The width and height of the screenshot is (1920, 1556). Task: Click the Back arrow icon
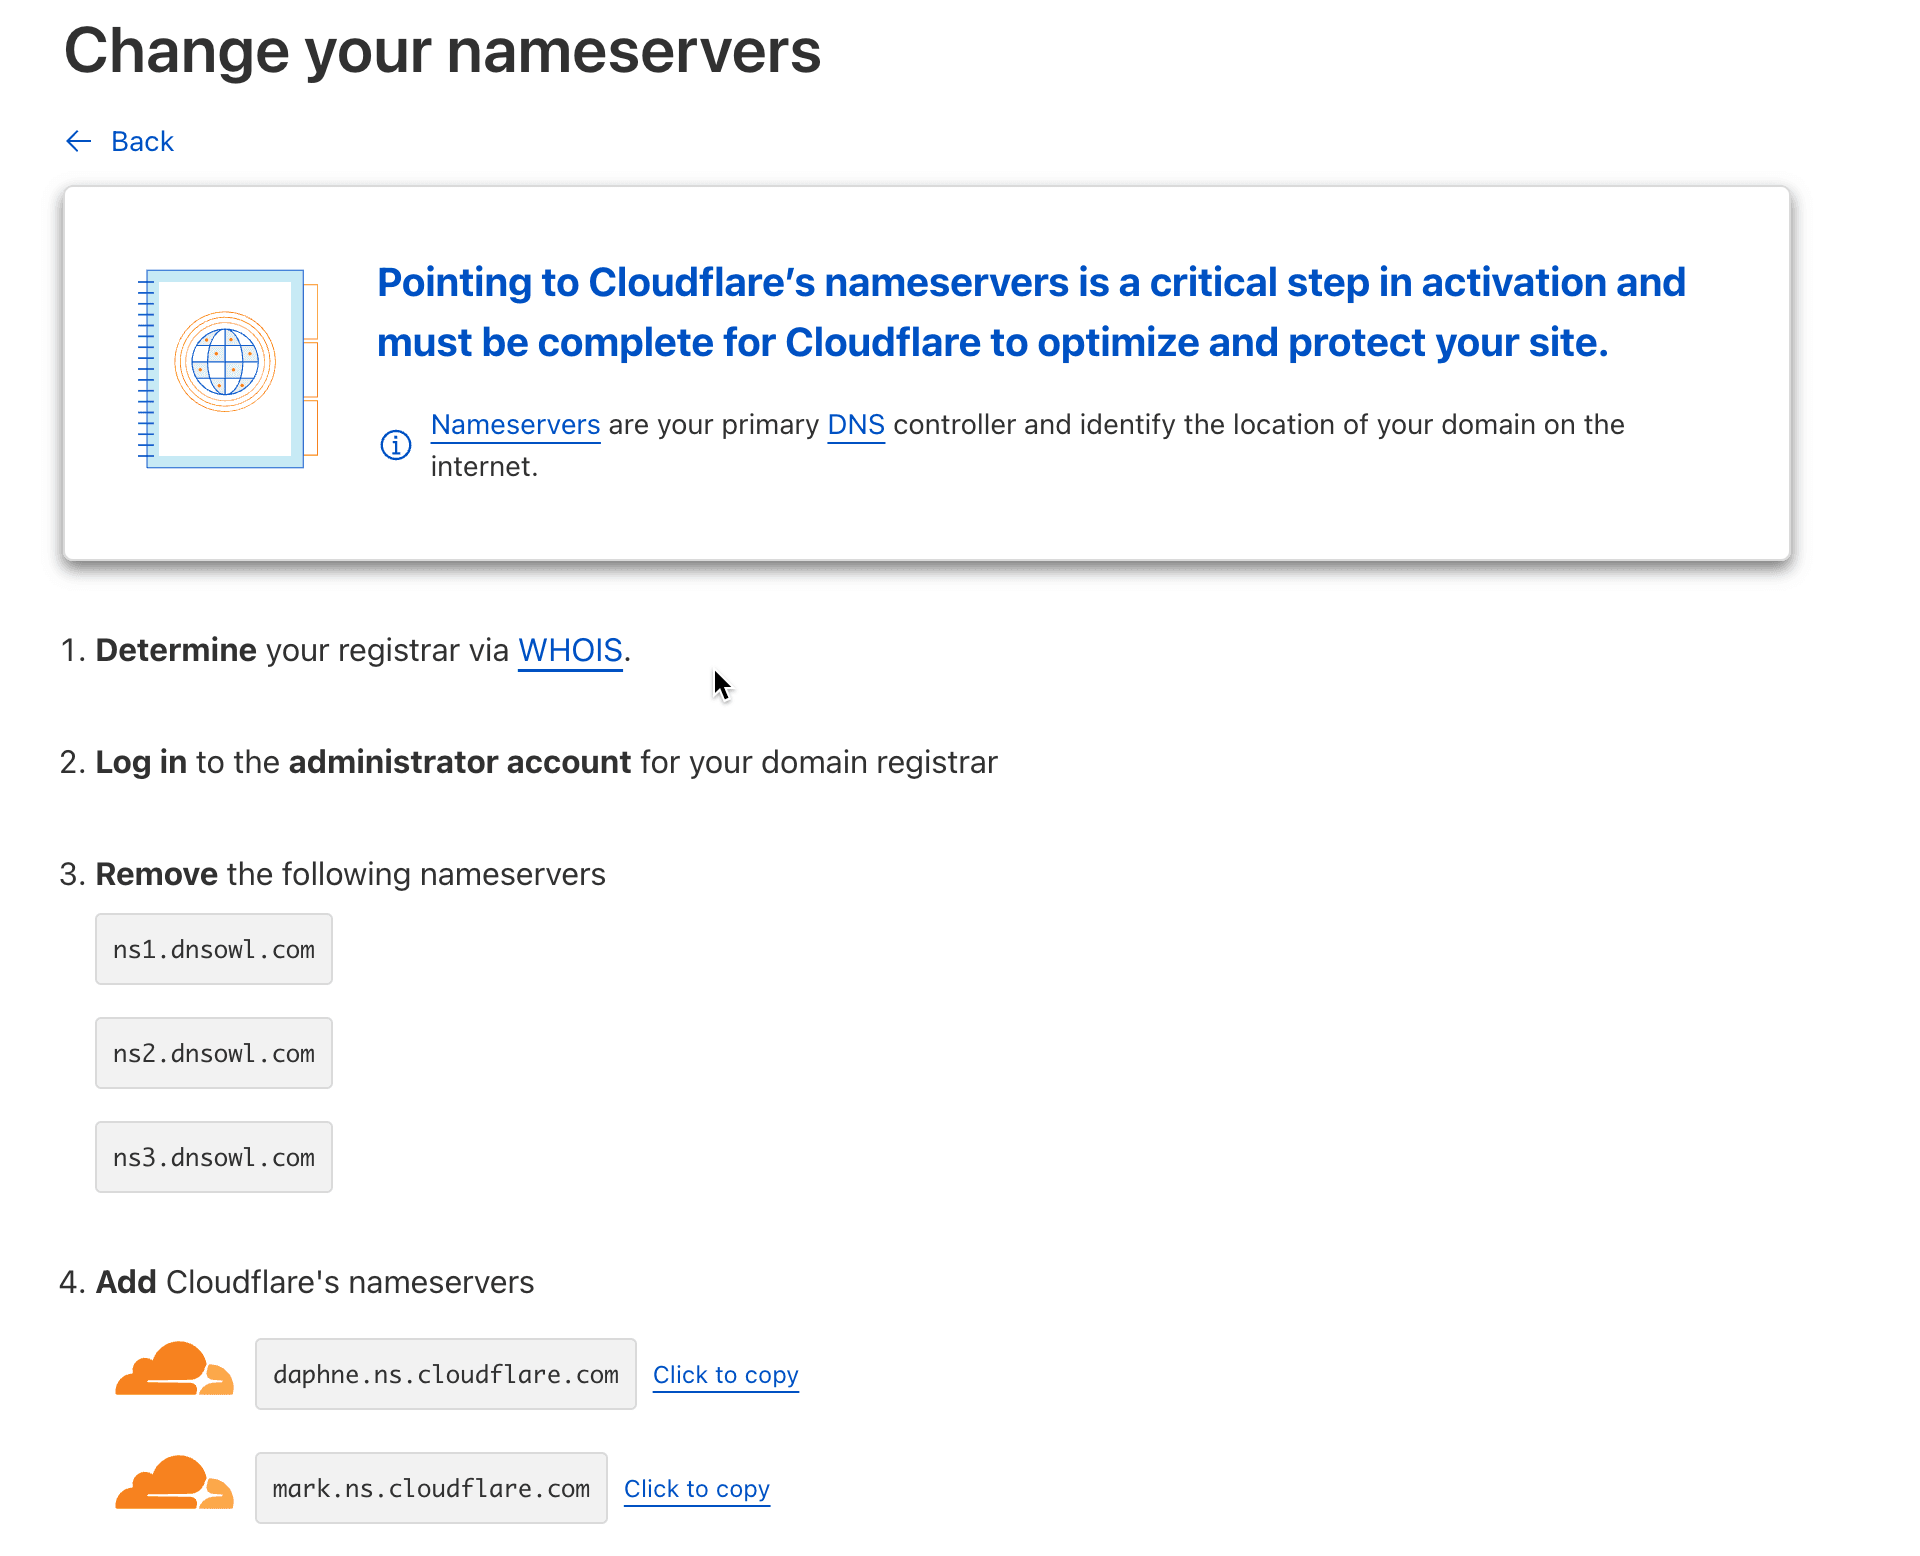click(x=78, y=142)
